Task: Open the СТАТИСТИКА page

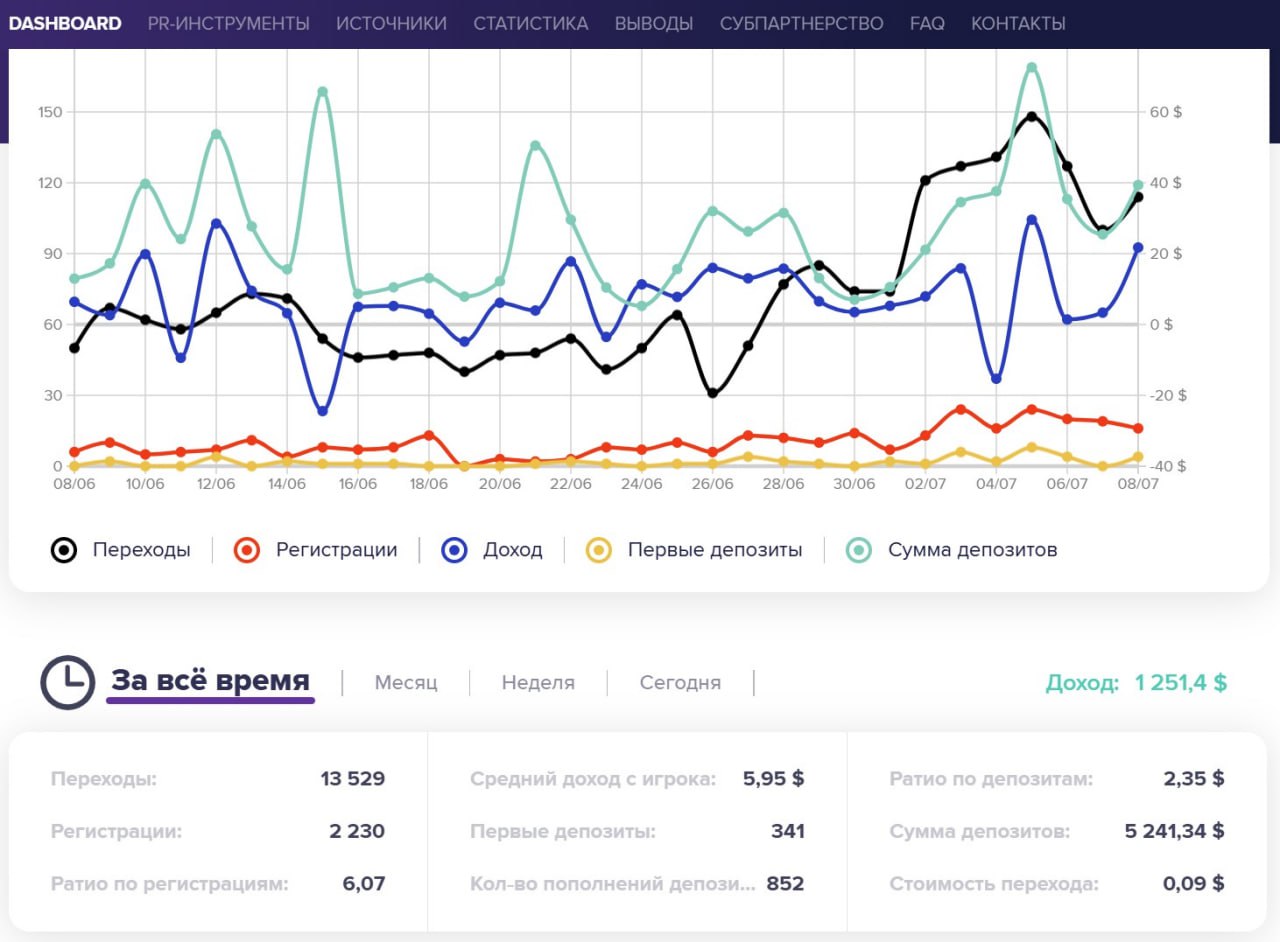Action: pyautogui.click(x=531, y=23)
